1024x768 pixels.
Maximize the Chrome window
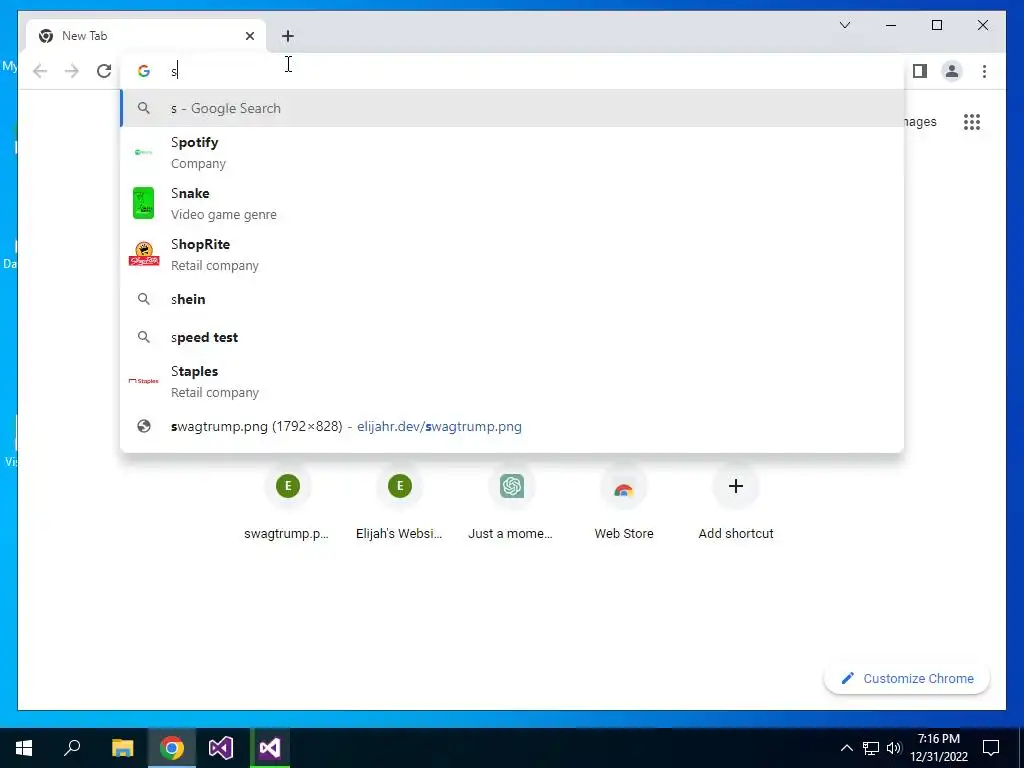pos(936,25)
